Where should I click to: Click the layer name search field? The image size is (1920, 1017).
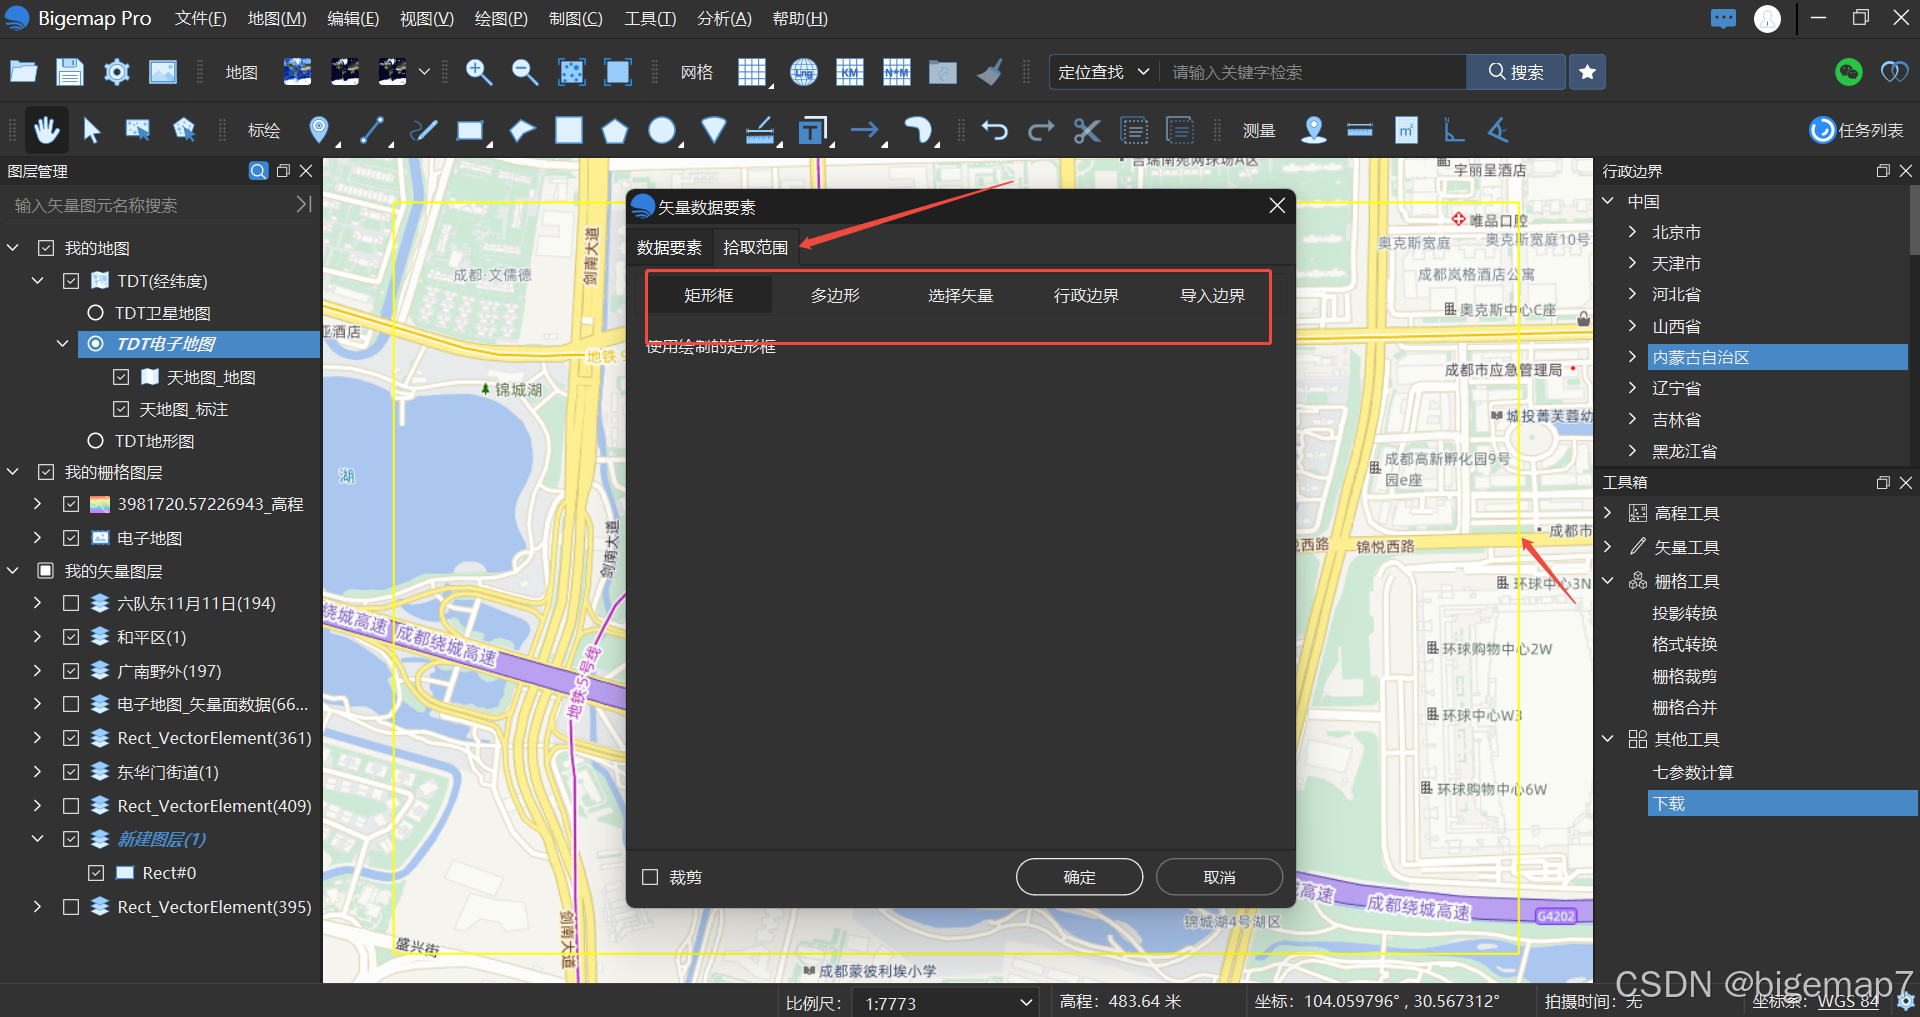point(150,205)
